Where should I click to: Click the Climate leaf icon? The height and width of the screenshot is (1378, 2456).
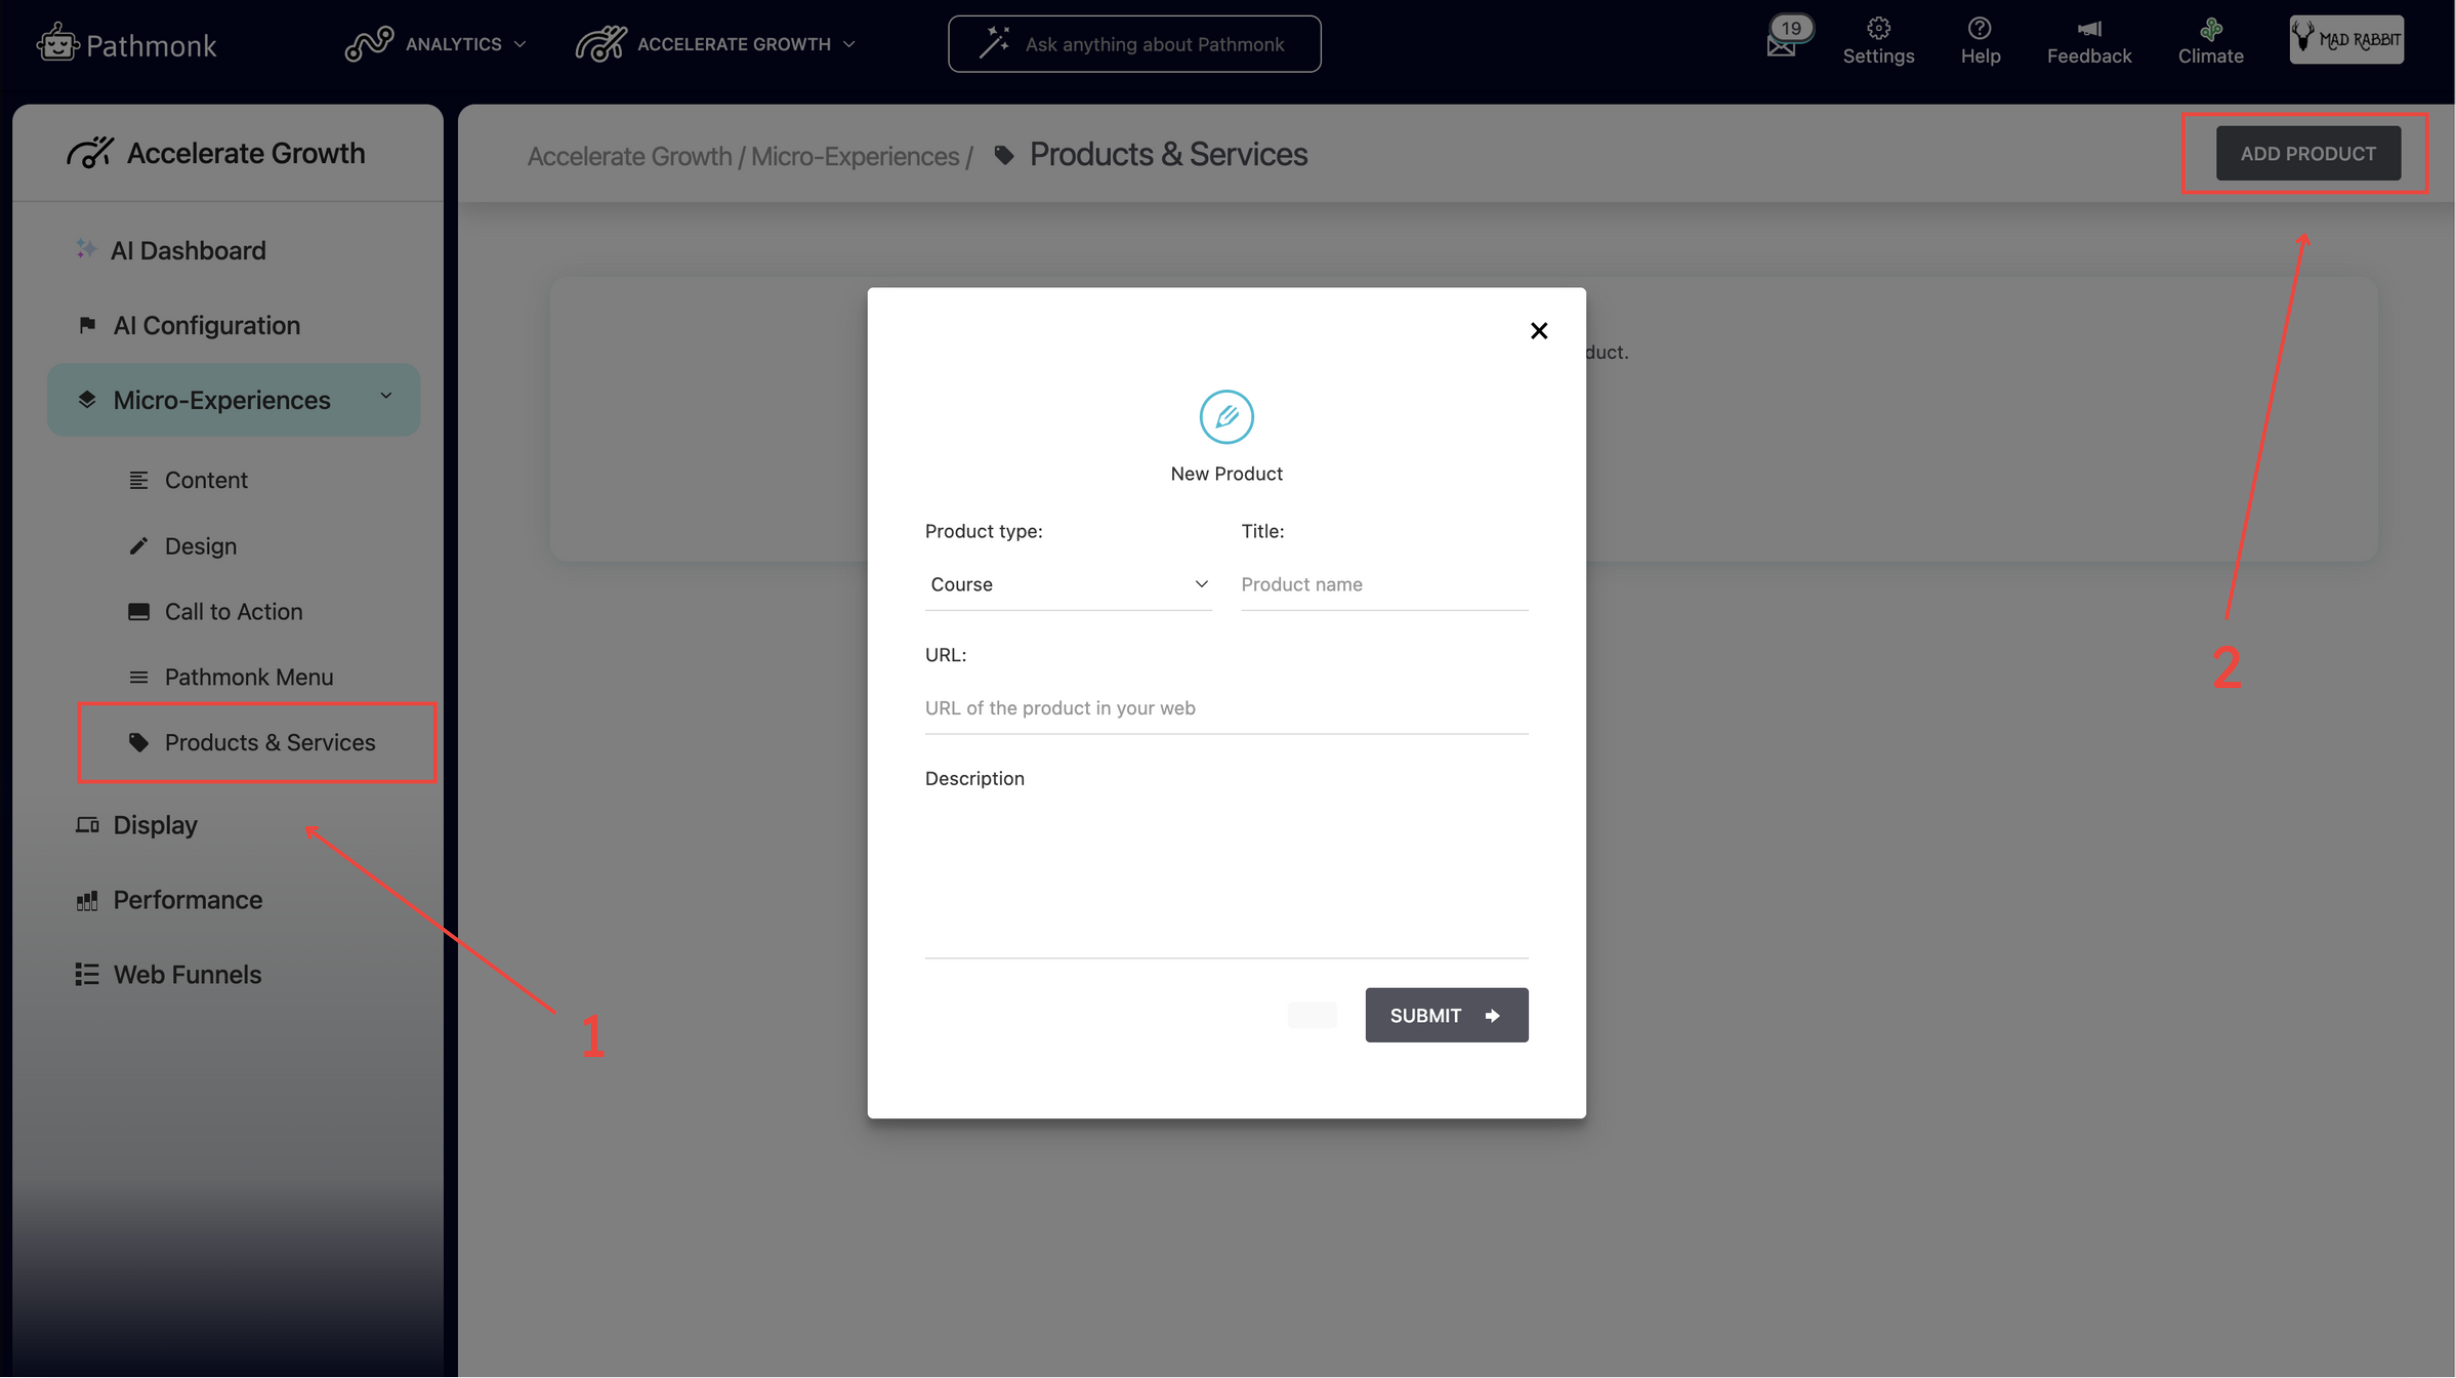point(2210,30)
